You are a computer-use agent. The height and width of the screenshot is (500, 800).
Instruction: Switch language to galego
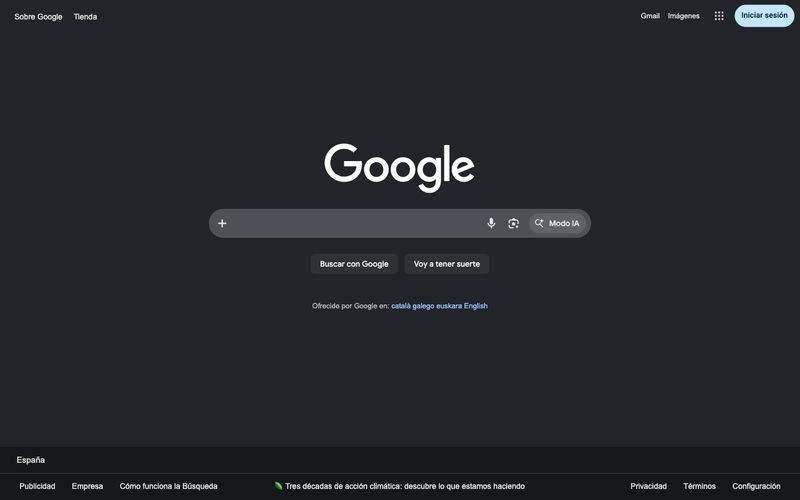click(x=423, y=306)
